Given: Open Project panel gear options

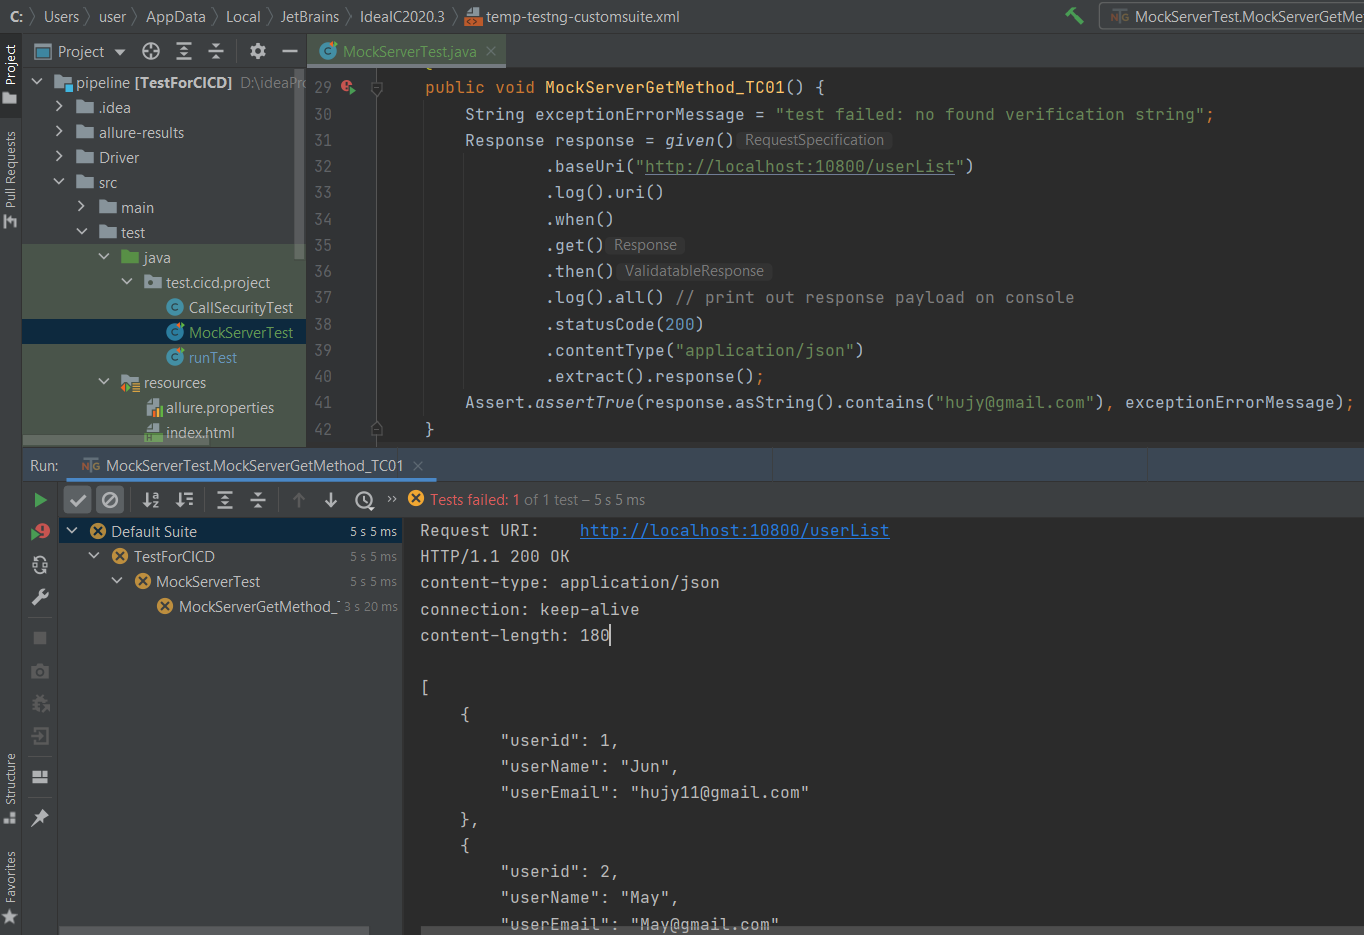Looking at the screenshot, I should tap(258, 51).
